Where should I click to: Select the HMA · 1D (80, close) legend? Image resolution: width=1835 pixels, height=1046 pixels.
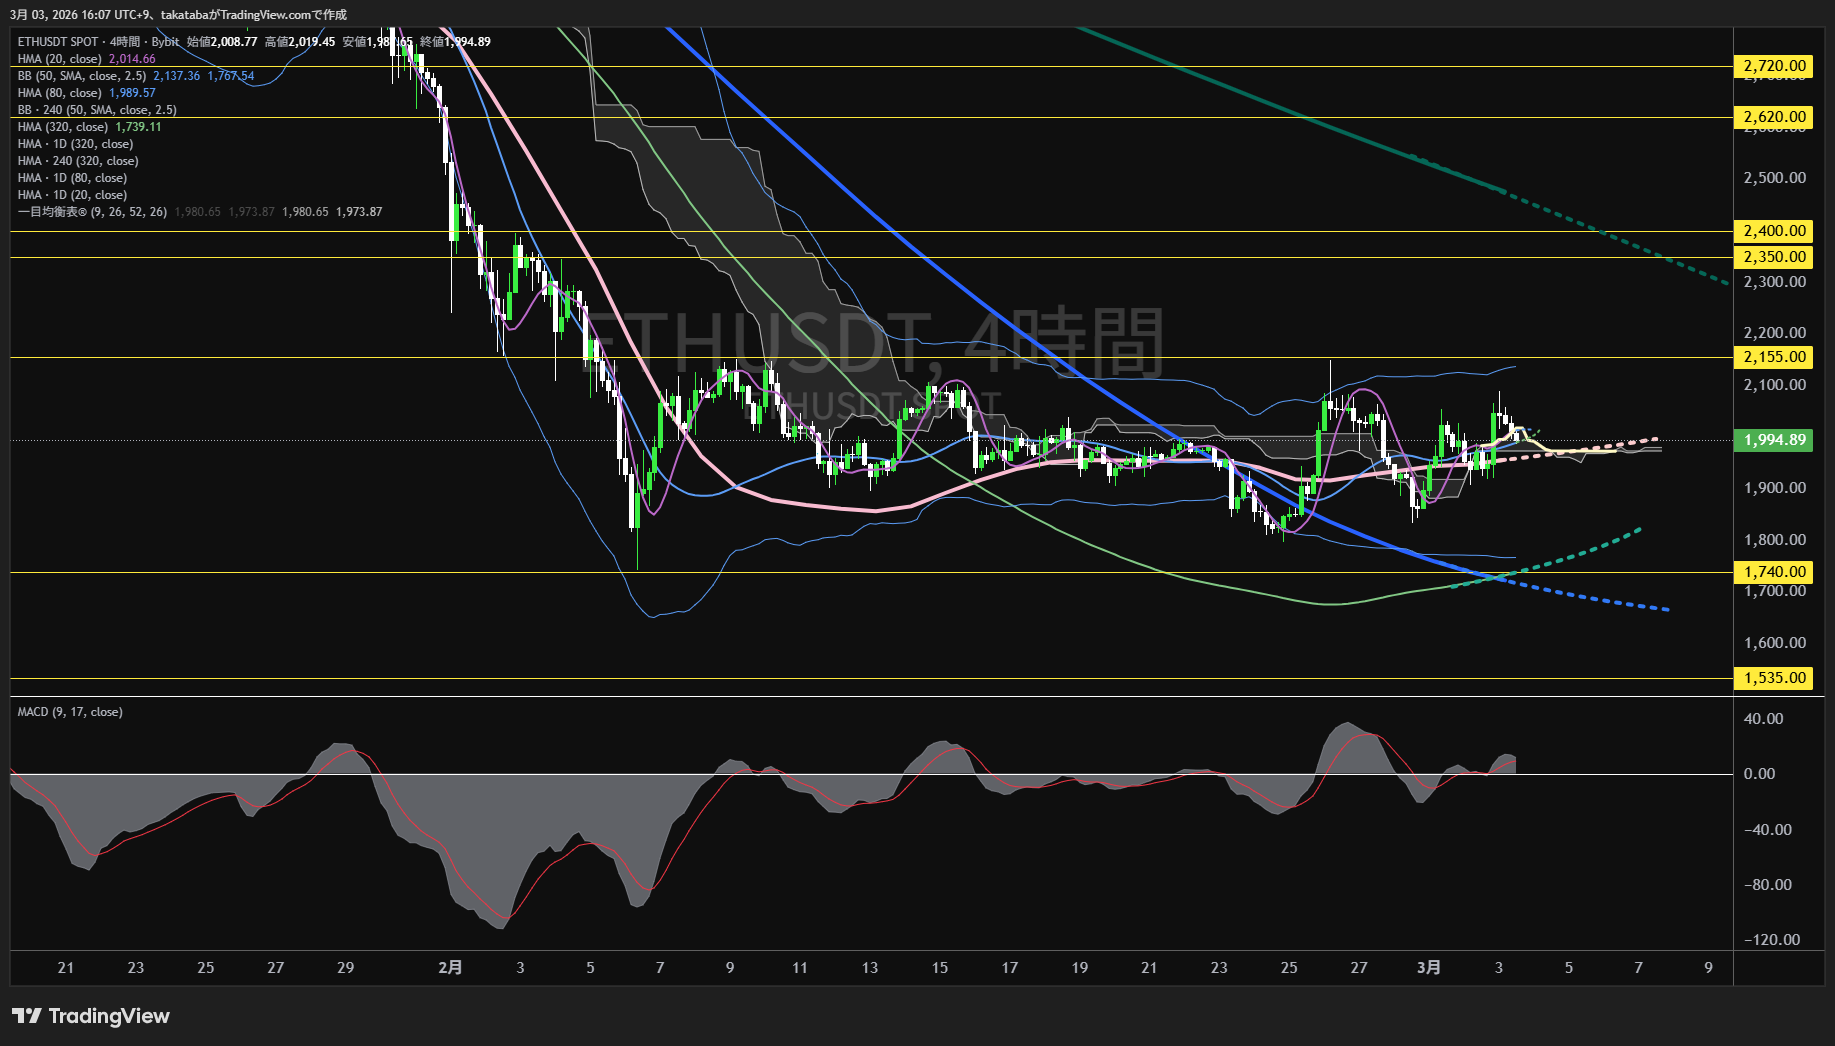click(x=72, y=178)
